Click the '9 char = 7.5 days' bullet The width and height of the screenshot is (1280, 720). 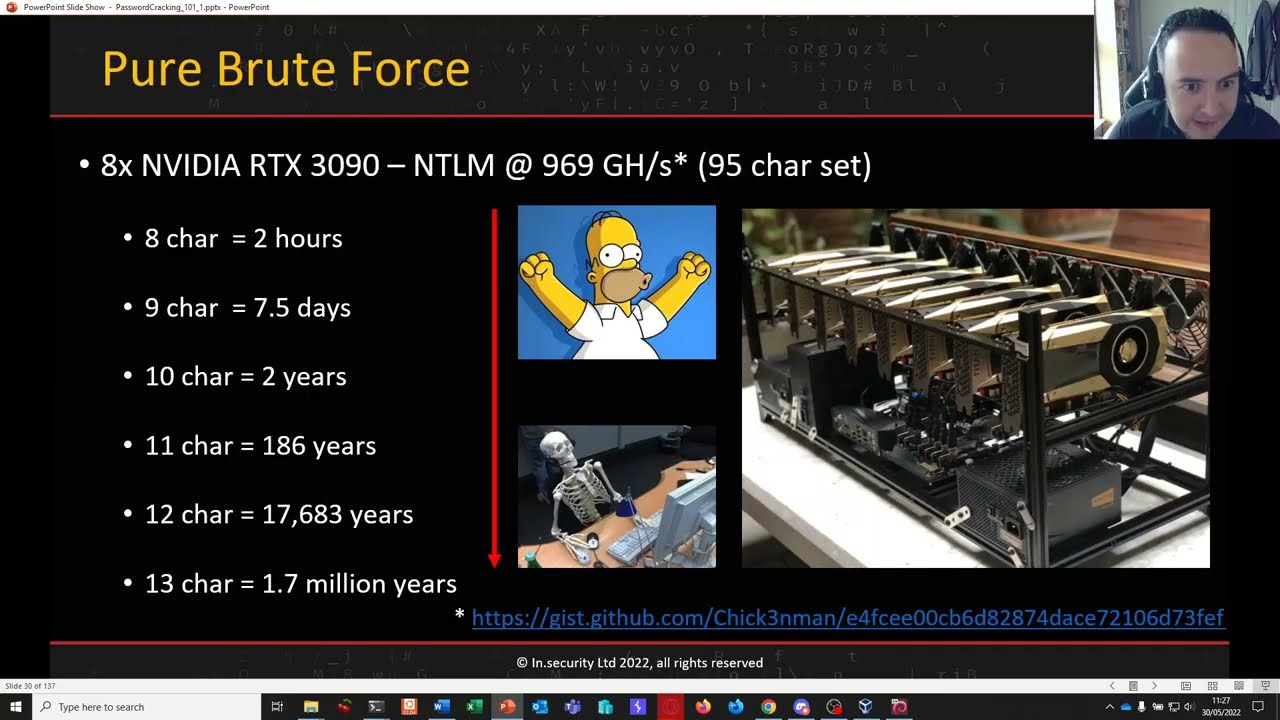click(248, 307)
